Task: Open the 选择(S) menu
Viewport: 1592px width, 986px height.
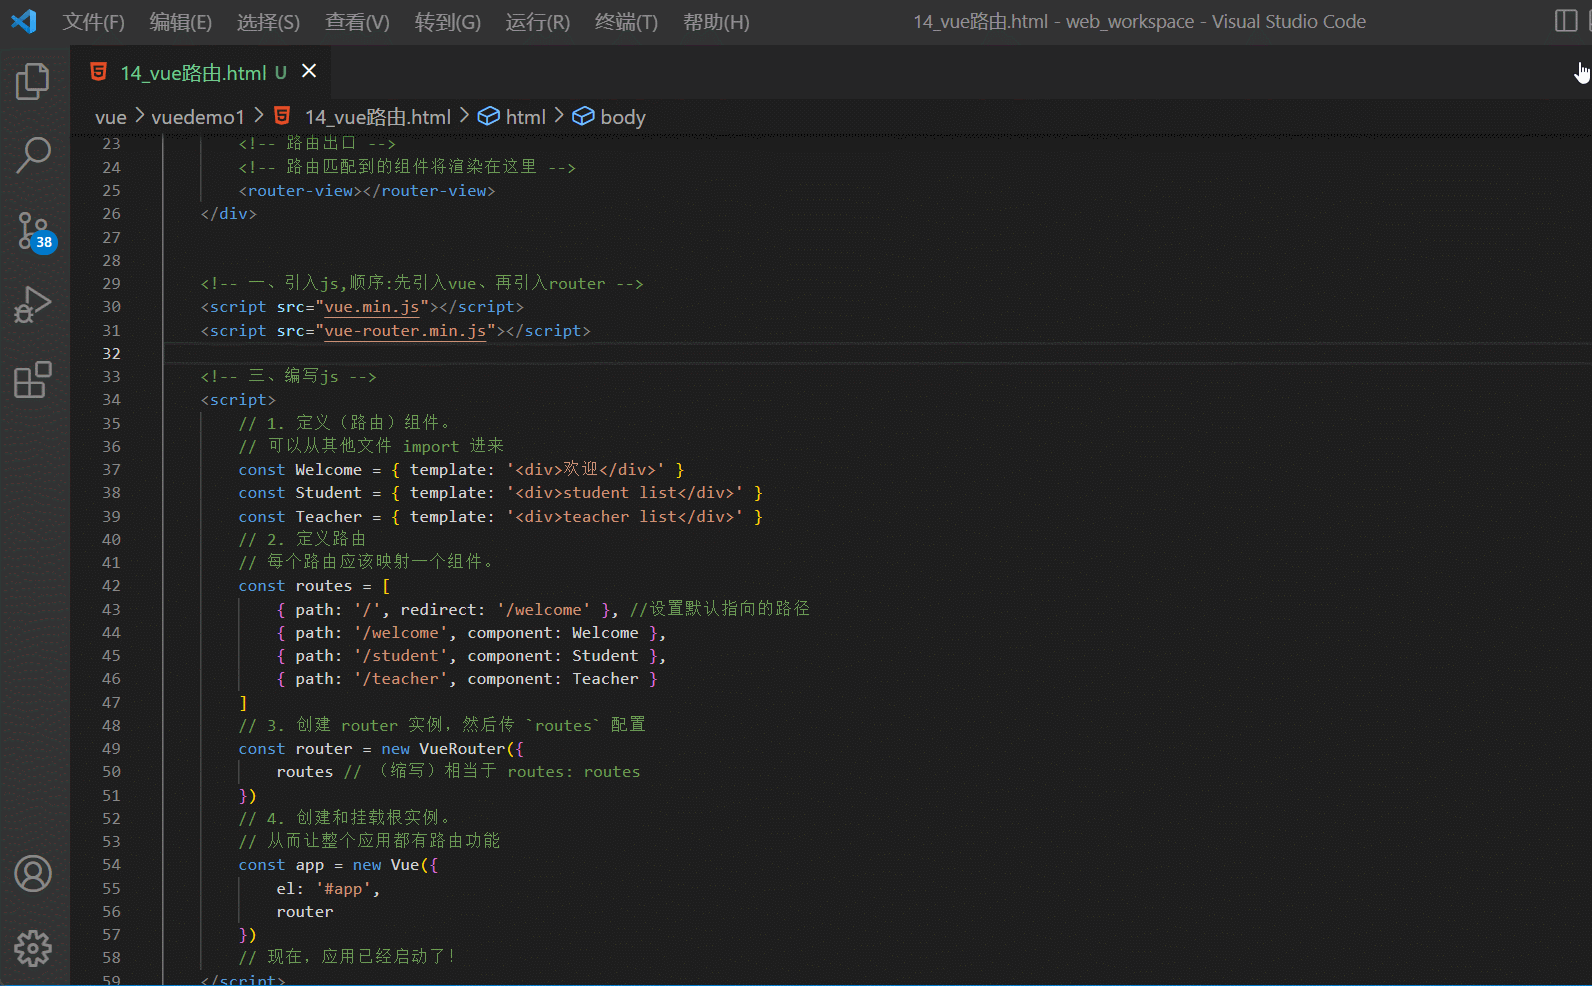Action: [268, 22]
